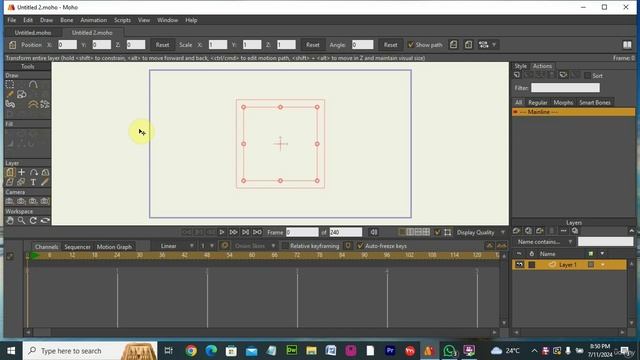Image resolution: width=640 pixels, height=360 pixels.
Task: Select the Orbit Workspace tool
Action: pos(45,220)
